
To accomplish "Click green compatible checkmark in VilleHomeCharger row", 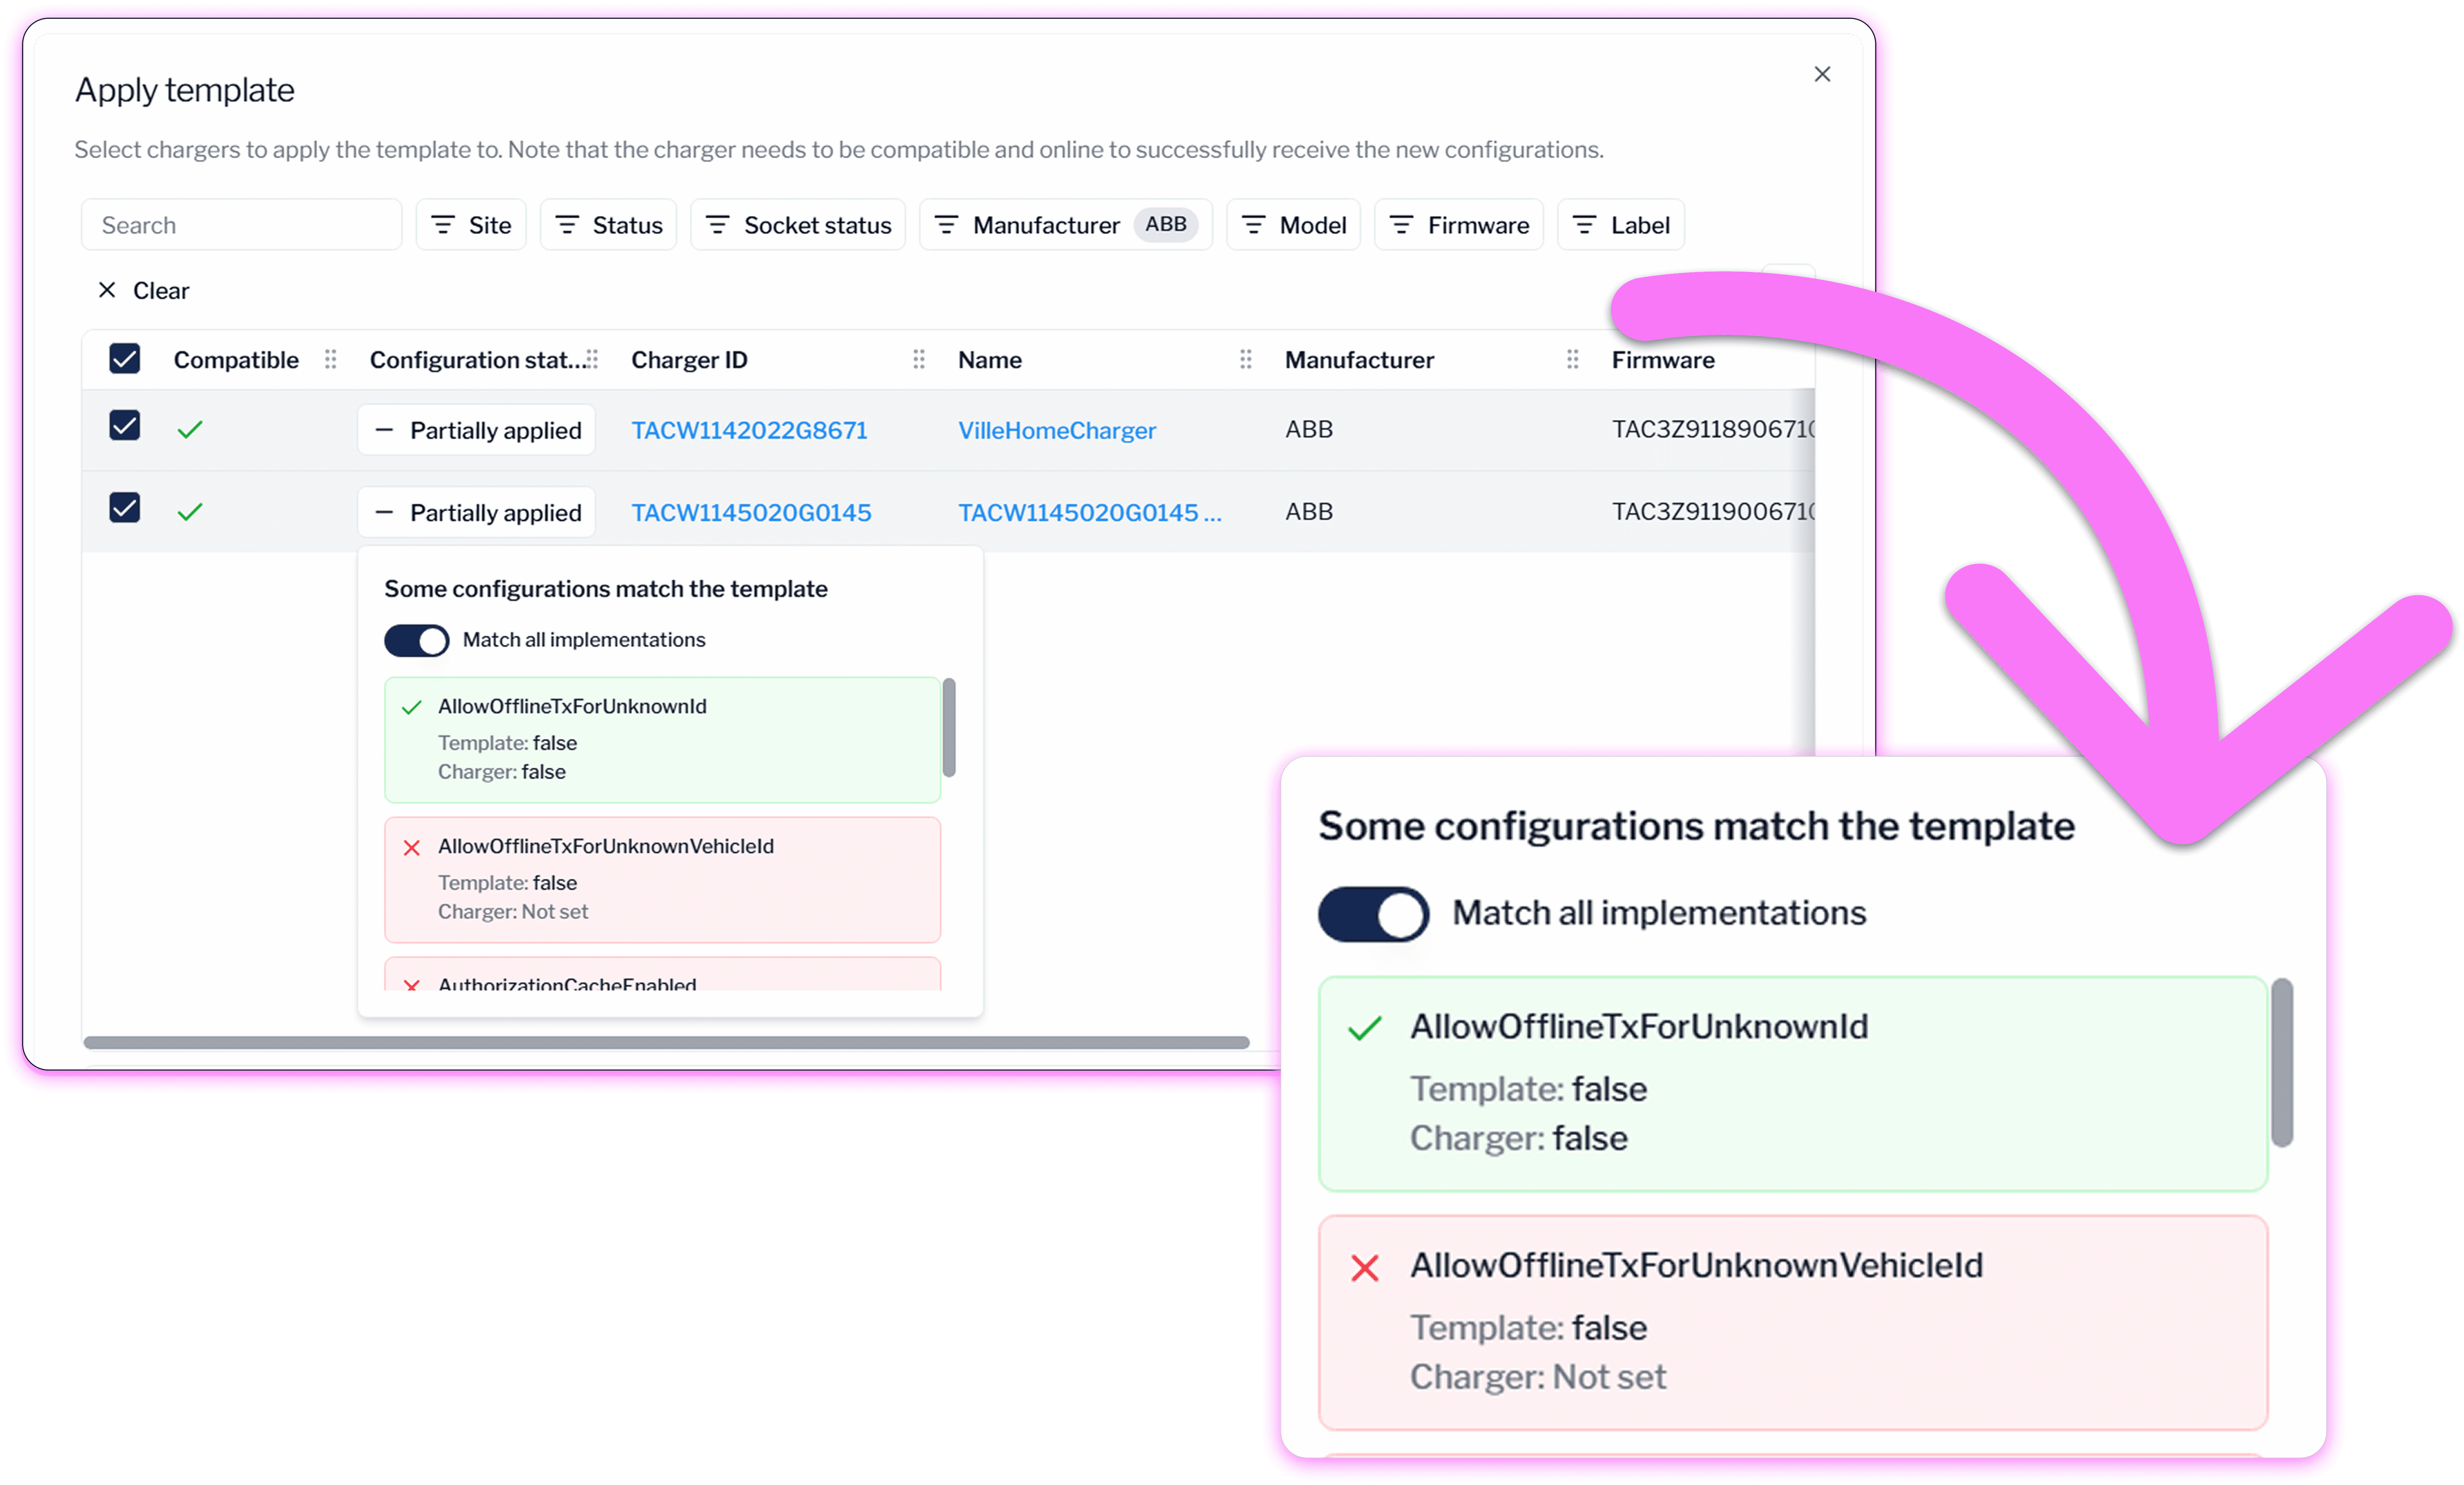I will coord(190,430).
